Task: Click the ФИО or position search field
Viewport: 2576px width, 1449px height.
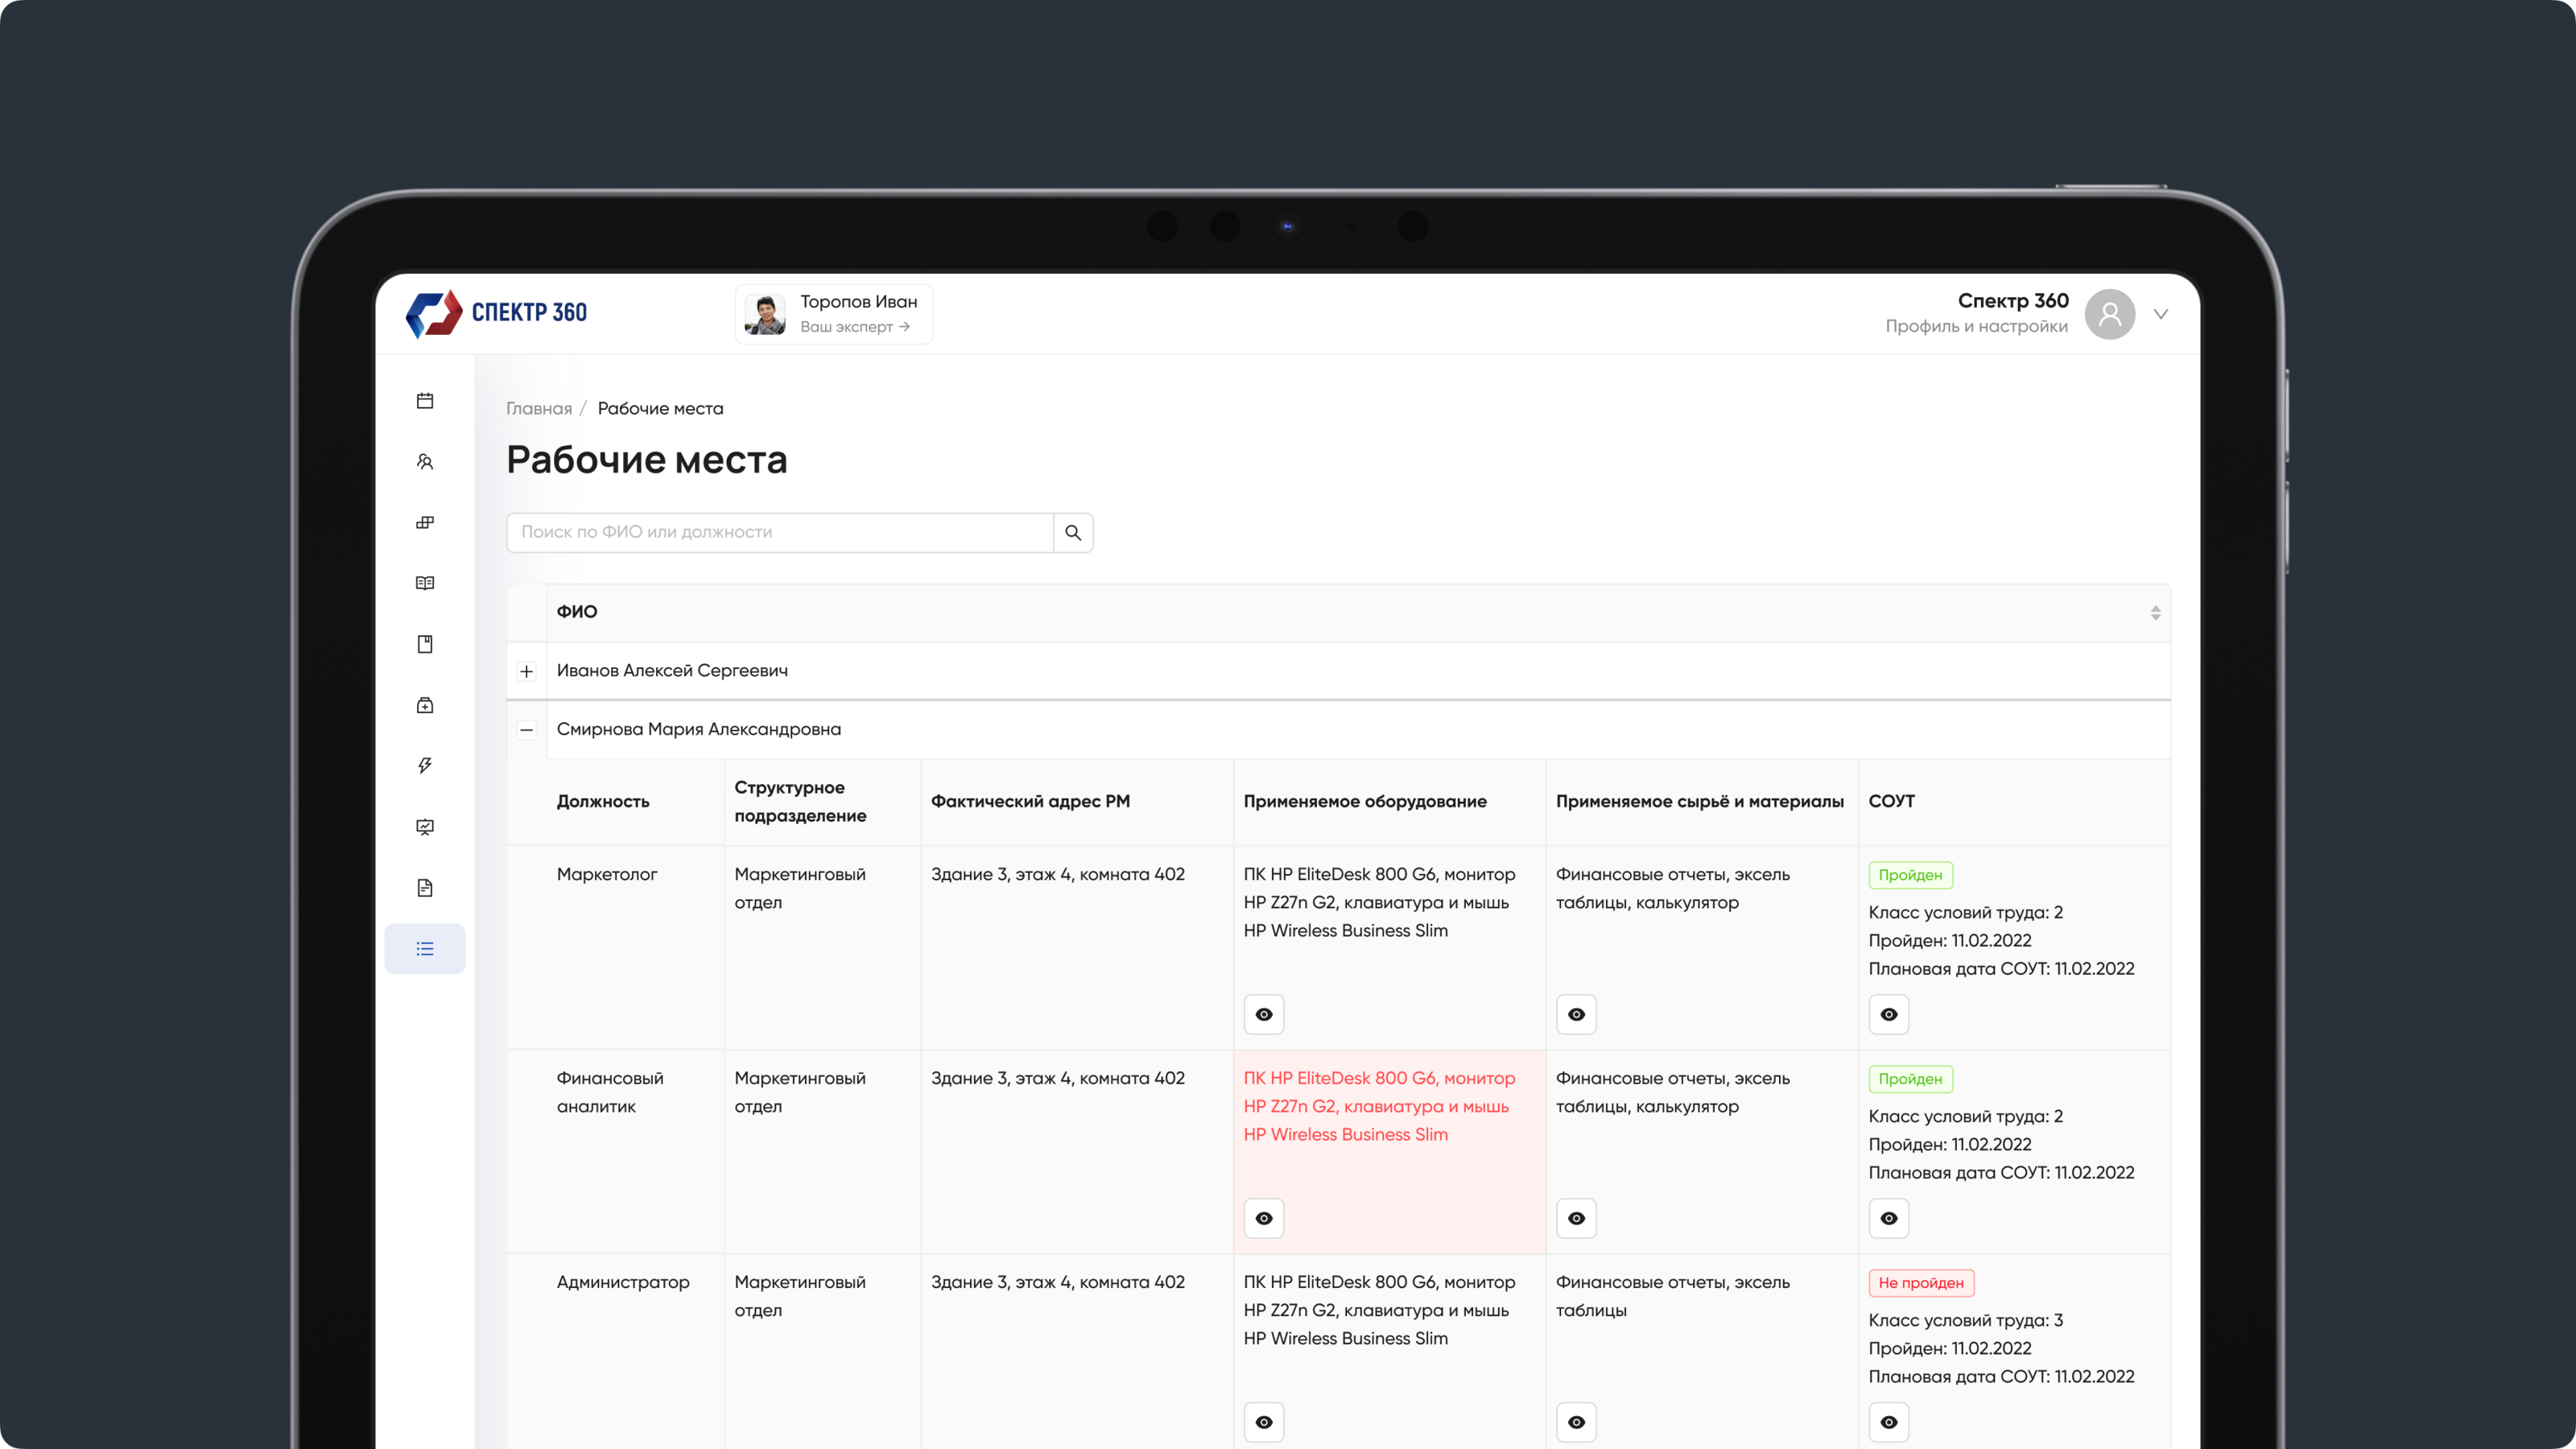Action: point(780,533)
